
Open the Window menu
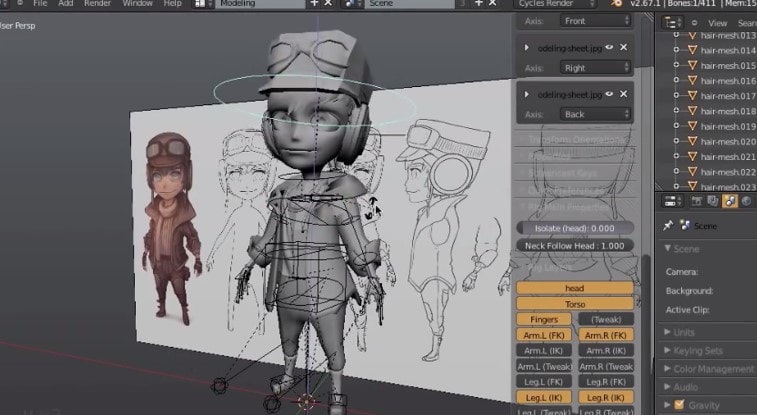pos(137,4)
